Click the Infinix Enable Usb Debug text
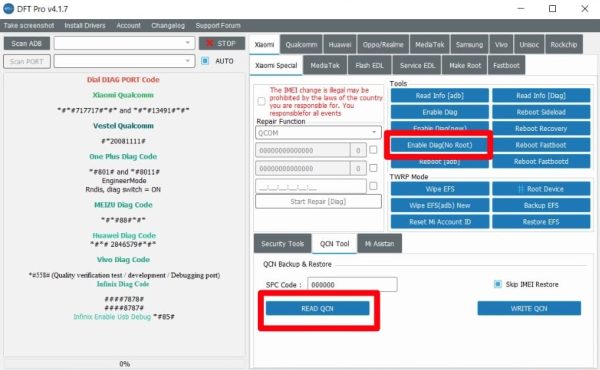 click(112, 317)
